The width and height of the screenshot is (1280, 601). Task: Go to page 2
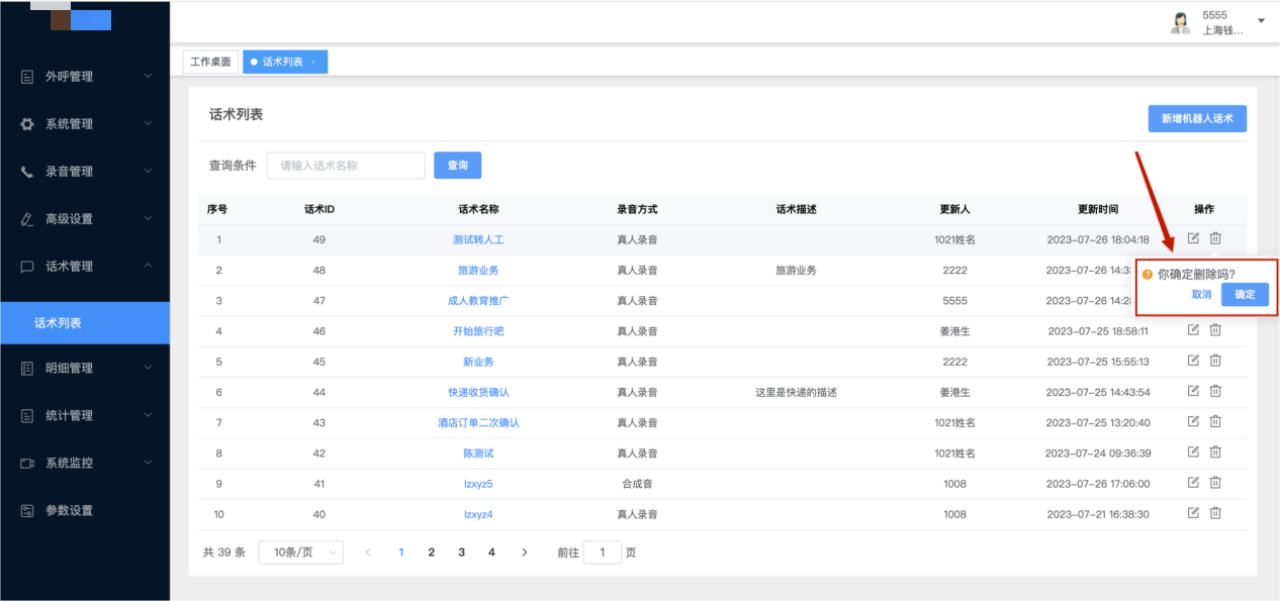click(431, 552)
